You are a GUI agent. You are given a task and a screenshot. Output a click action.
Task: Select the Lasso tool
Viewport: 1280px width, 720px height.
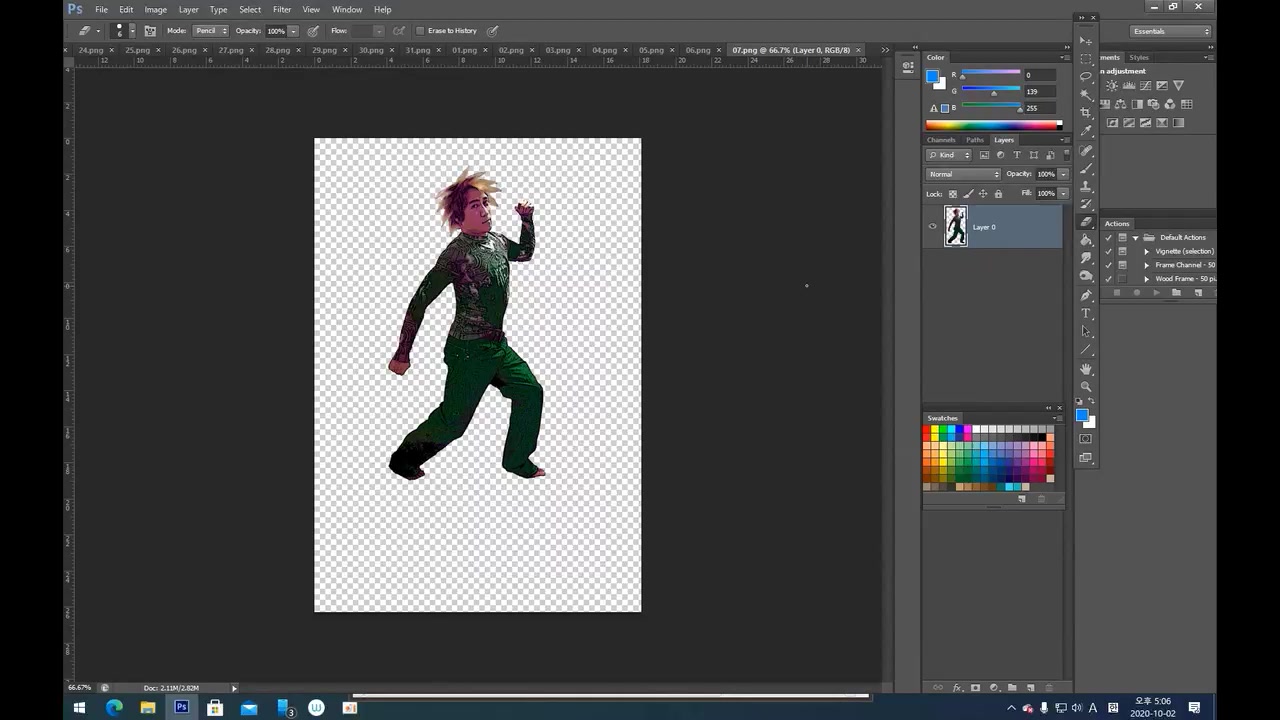point(1086,77)
